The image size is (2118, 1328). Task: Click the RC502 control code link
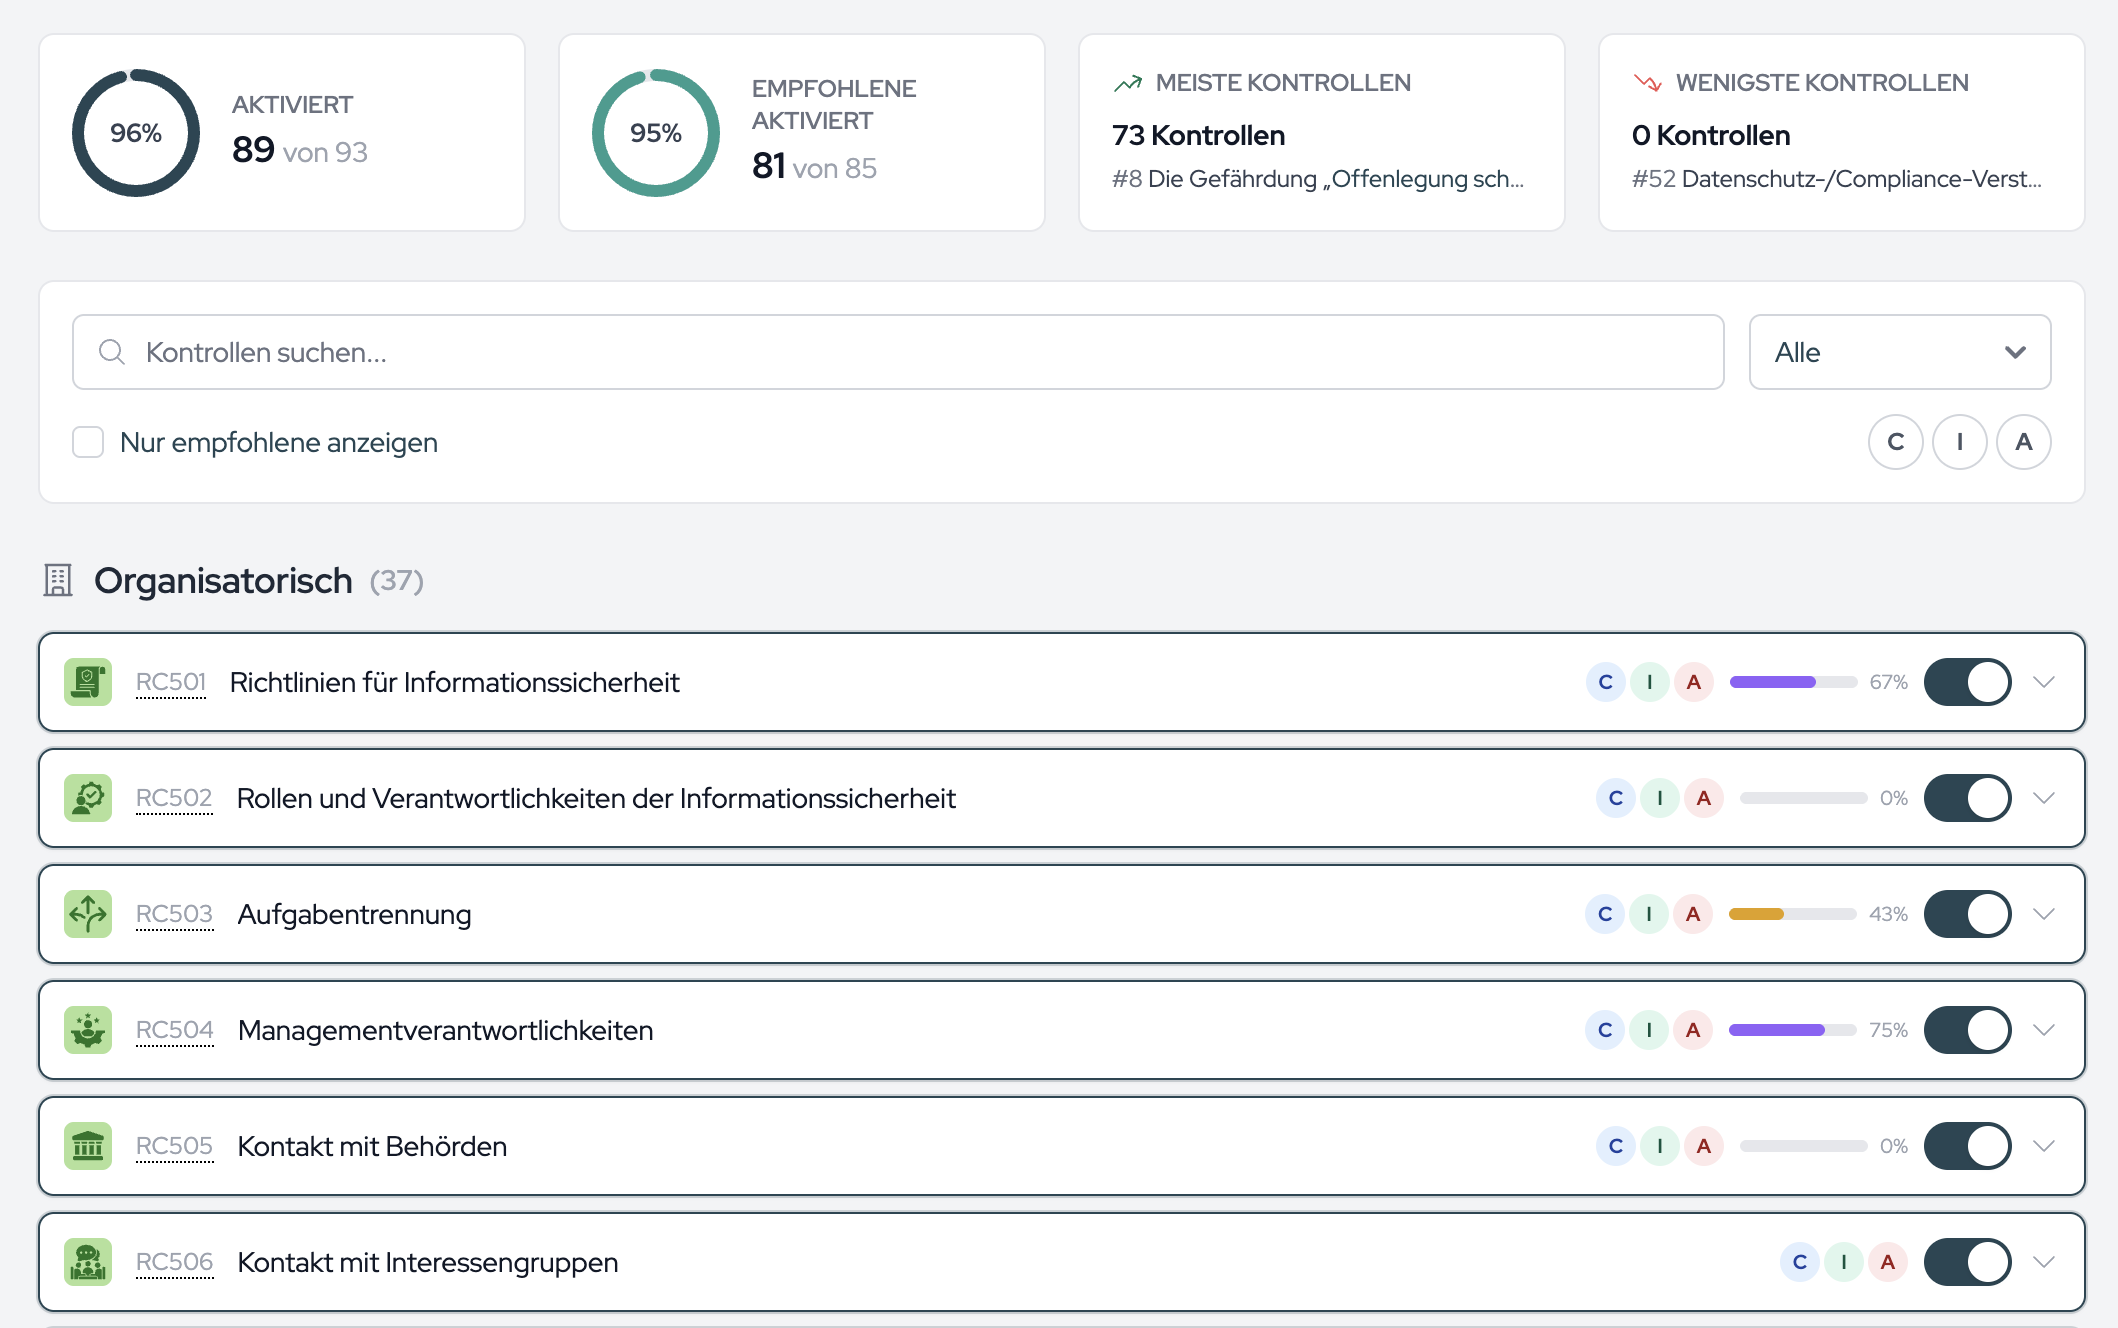pos(174,798)
